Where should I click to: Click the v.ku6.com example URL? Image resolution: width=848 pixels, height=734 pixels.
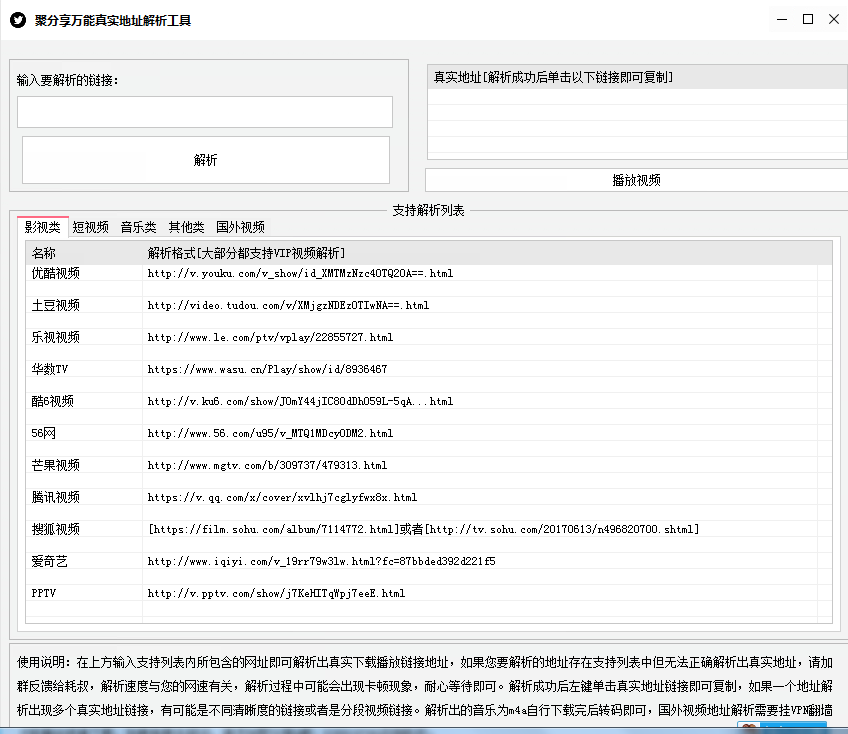tap(300, 401)
